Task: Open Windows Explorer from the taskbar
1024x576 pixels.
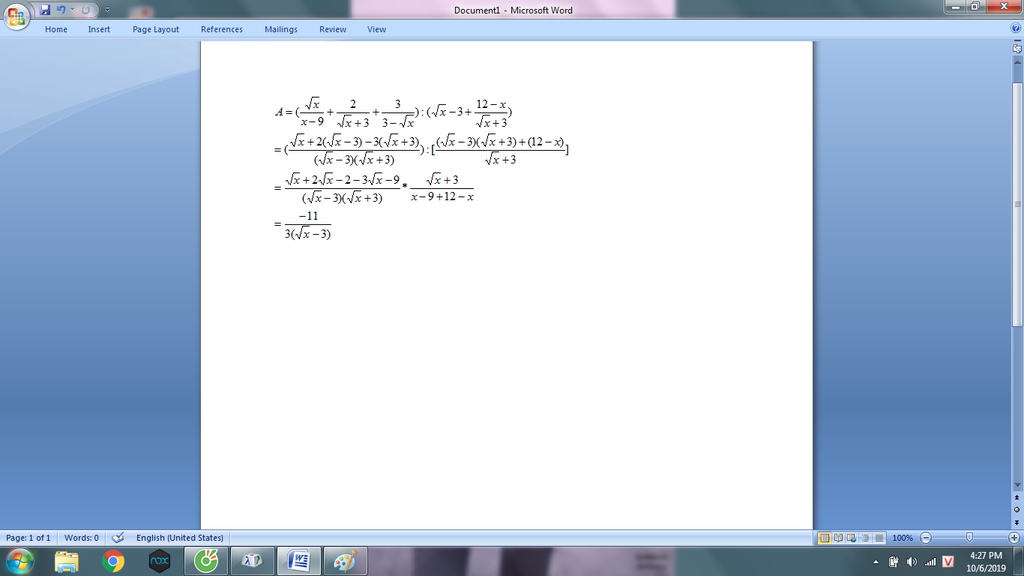Action: tap(67, 562)
